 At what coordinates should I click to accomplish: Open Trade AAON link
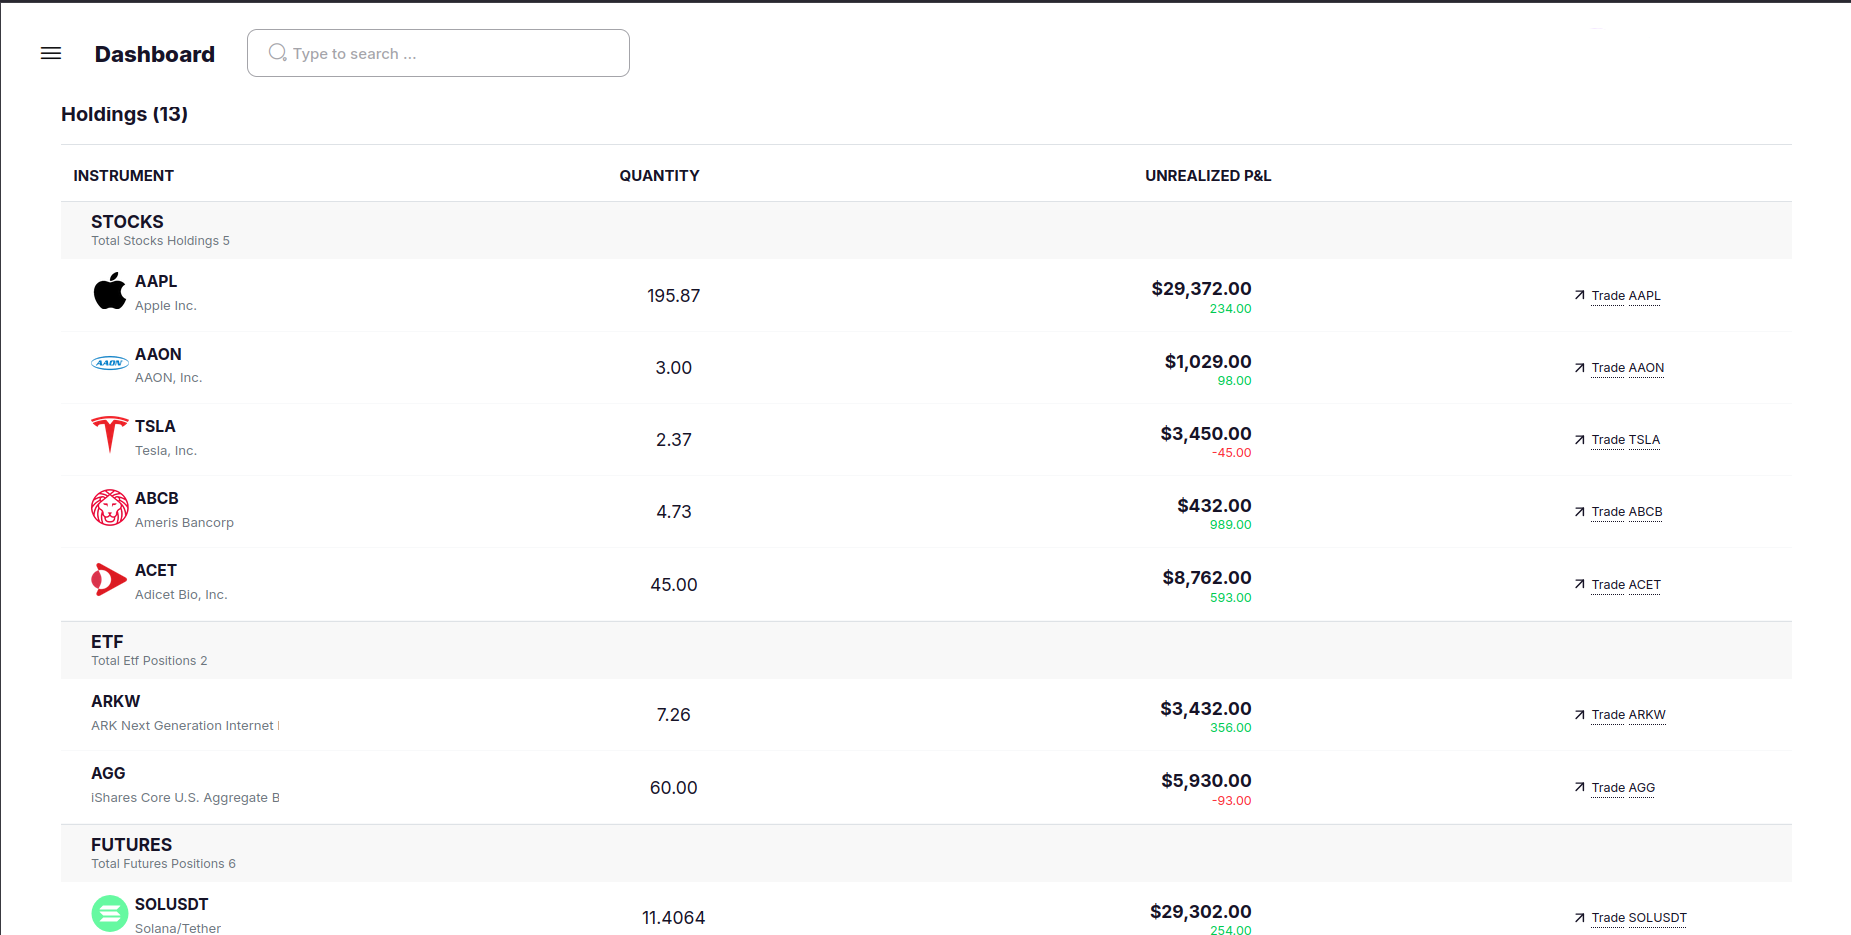coord(1627,368)
